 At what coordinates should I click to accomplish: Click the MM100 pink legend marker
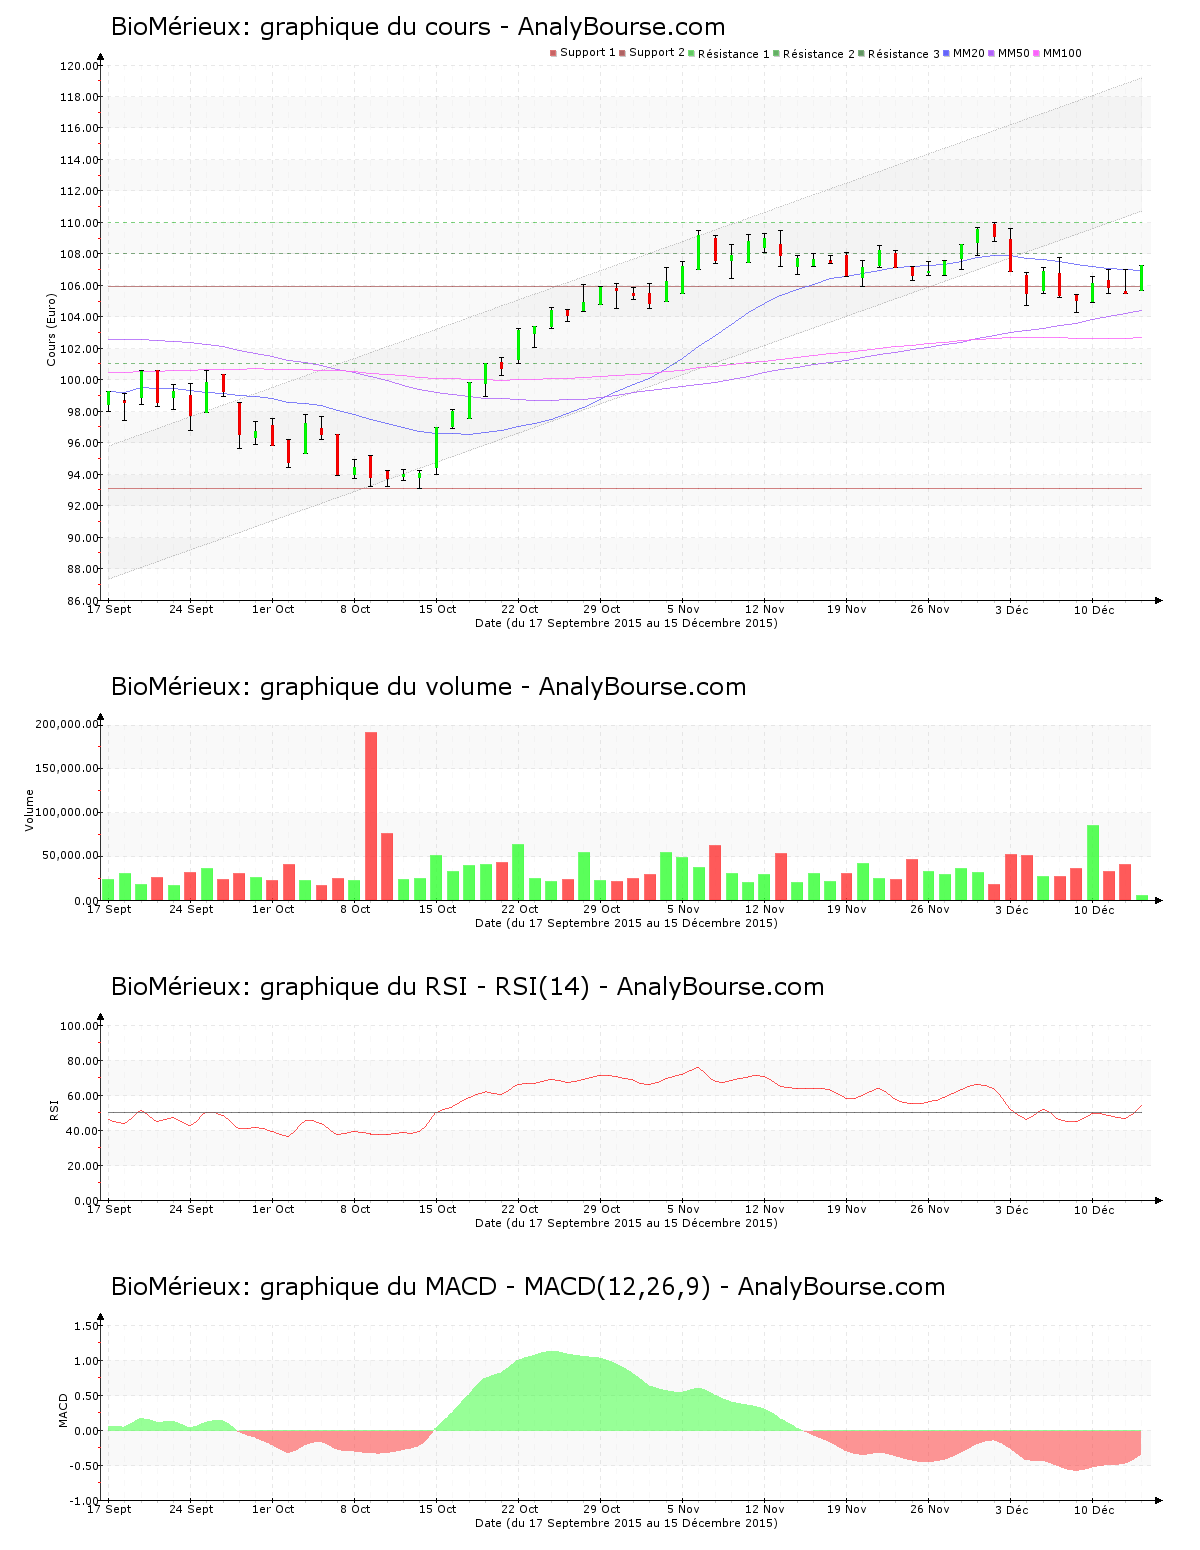point(1036,53)
